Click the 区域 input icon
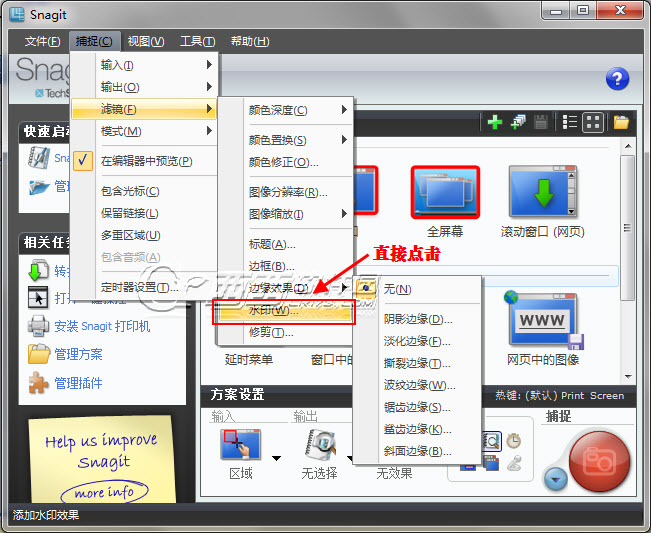 (x=241, y=445)
